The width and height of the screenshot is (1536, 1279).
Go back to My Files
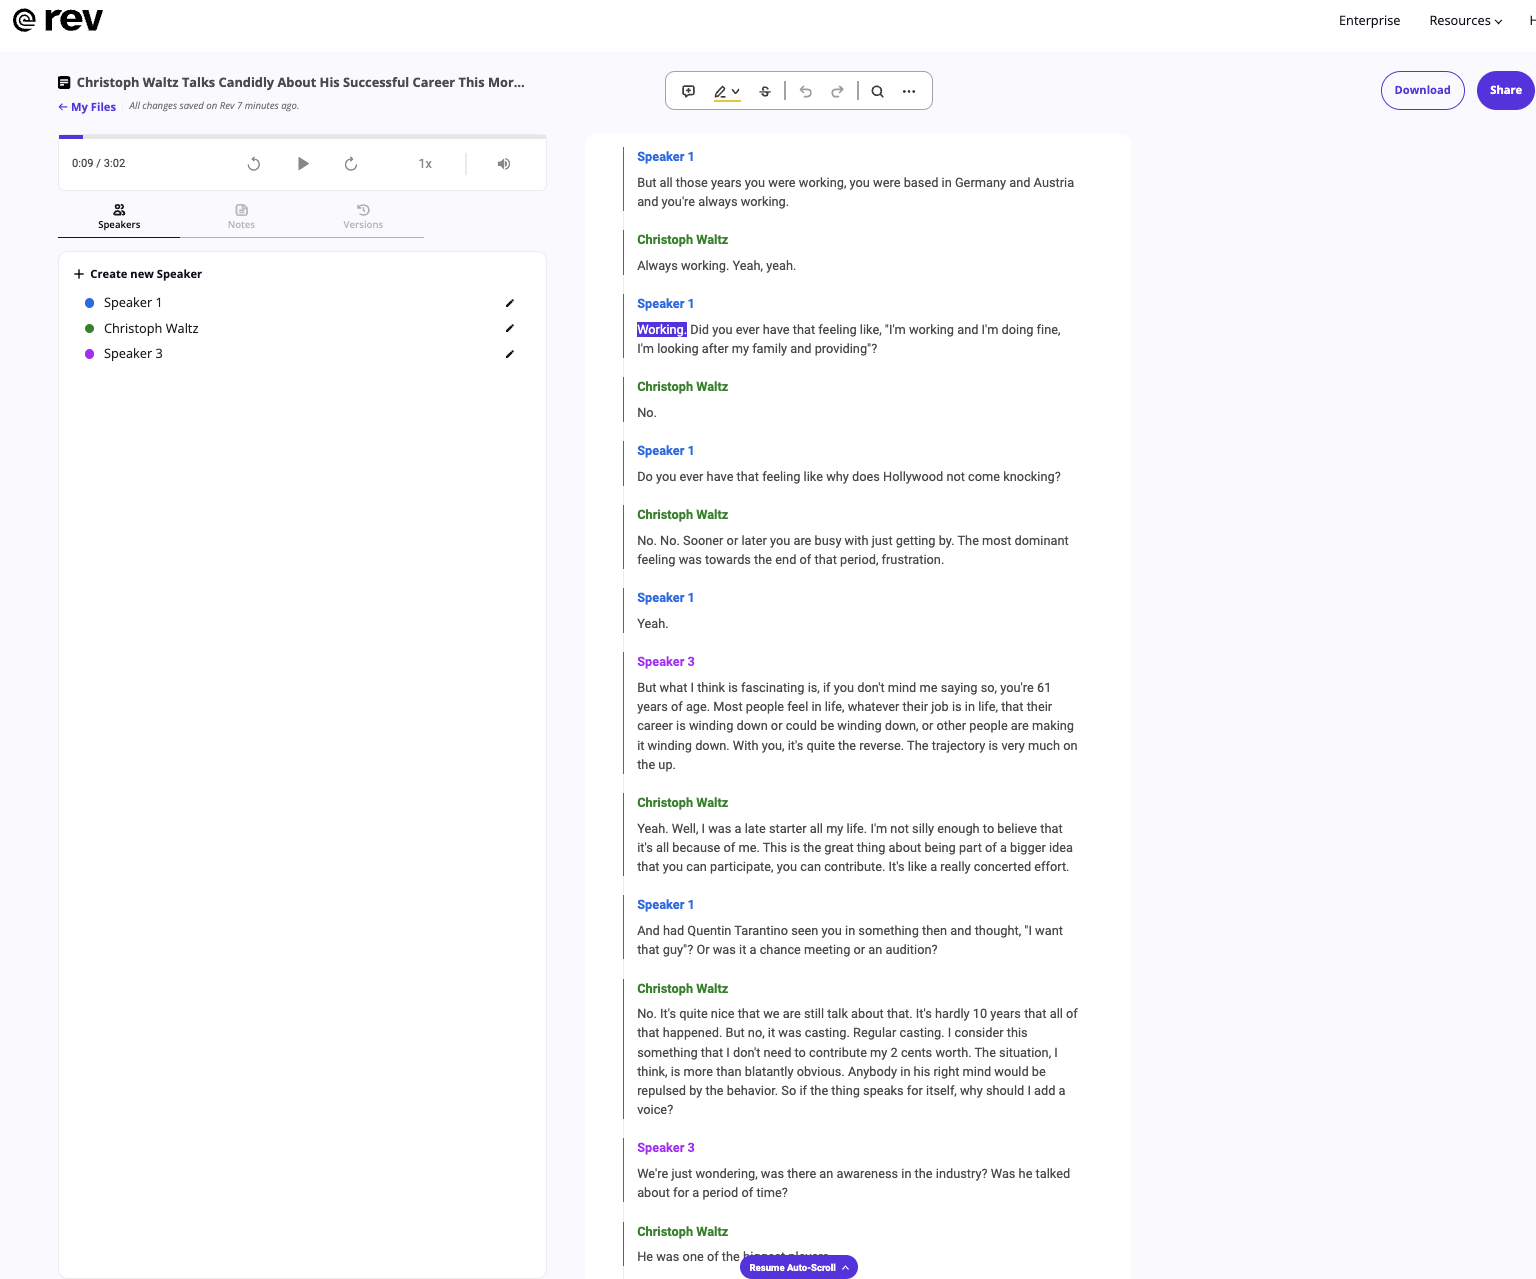click(86, 106)
